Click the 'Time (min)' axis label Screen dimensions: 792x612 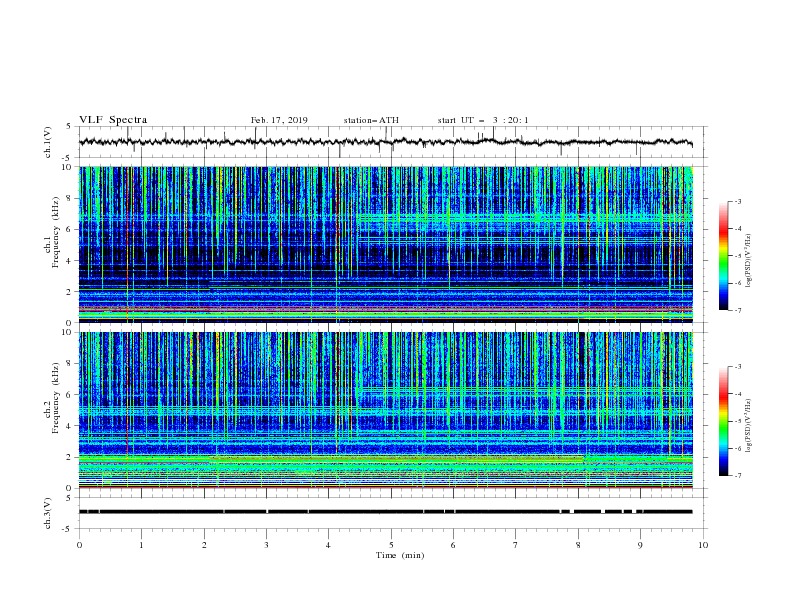(400, 555)
